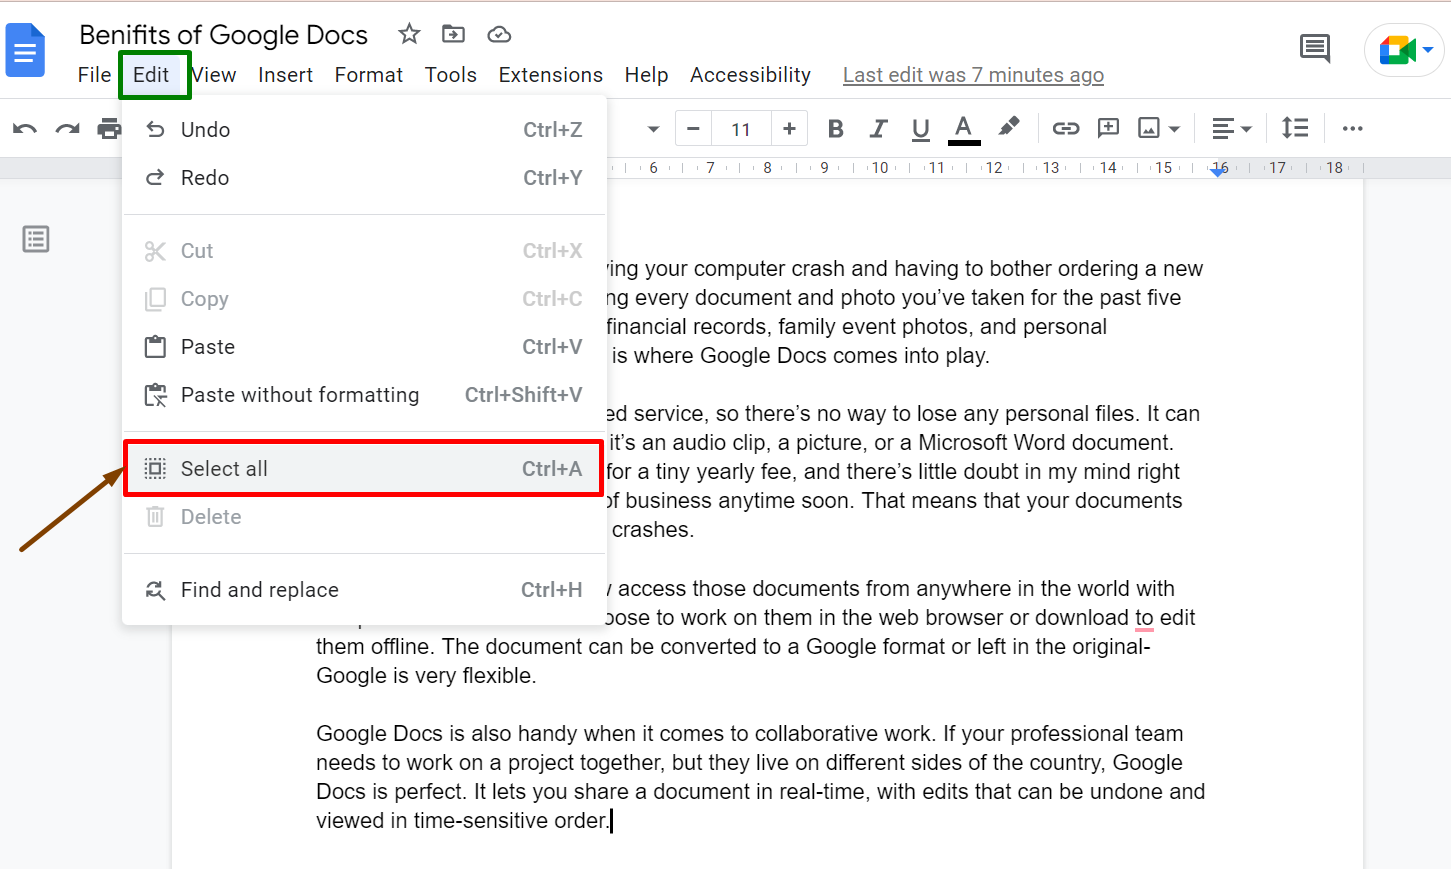Check the cloud save status icon
Viewport: 1451px width, 869px height.
pos(499,33)
